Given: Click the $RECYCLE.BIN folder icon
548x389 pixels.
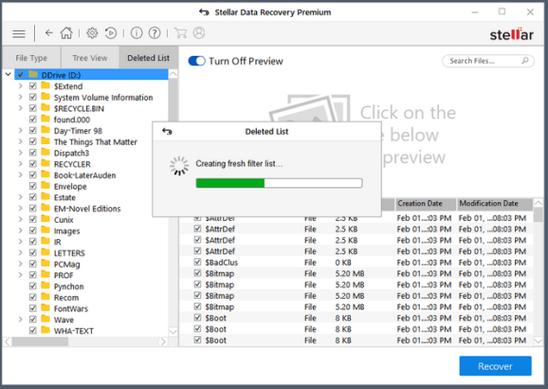Looking at the screenshot, I should [x=45, y=108].
